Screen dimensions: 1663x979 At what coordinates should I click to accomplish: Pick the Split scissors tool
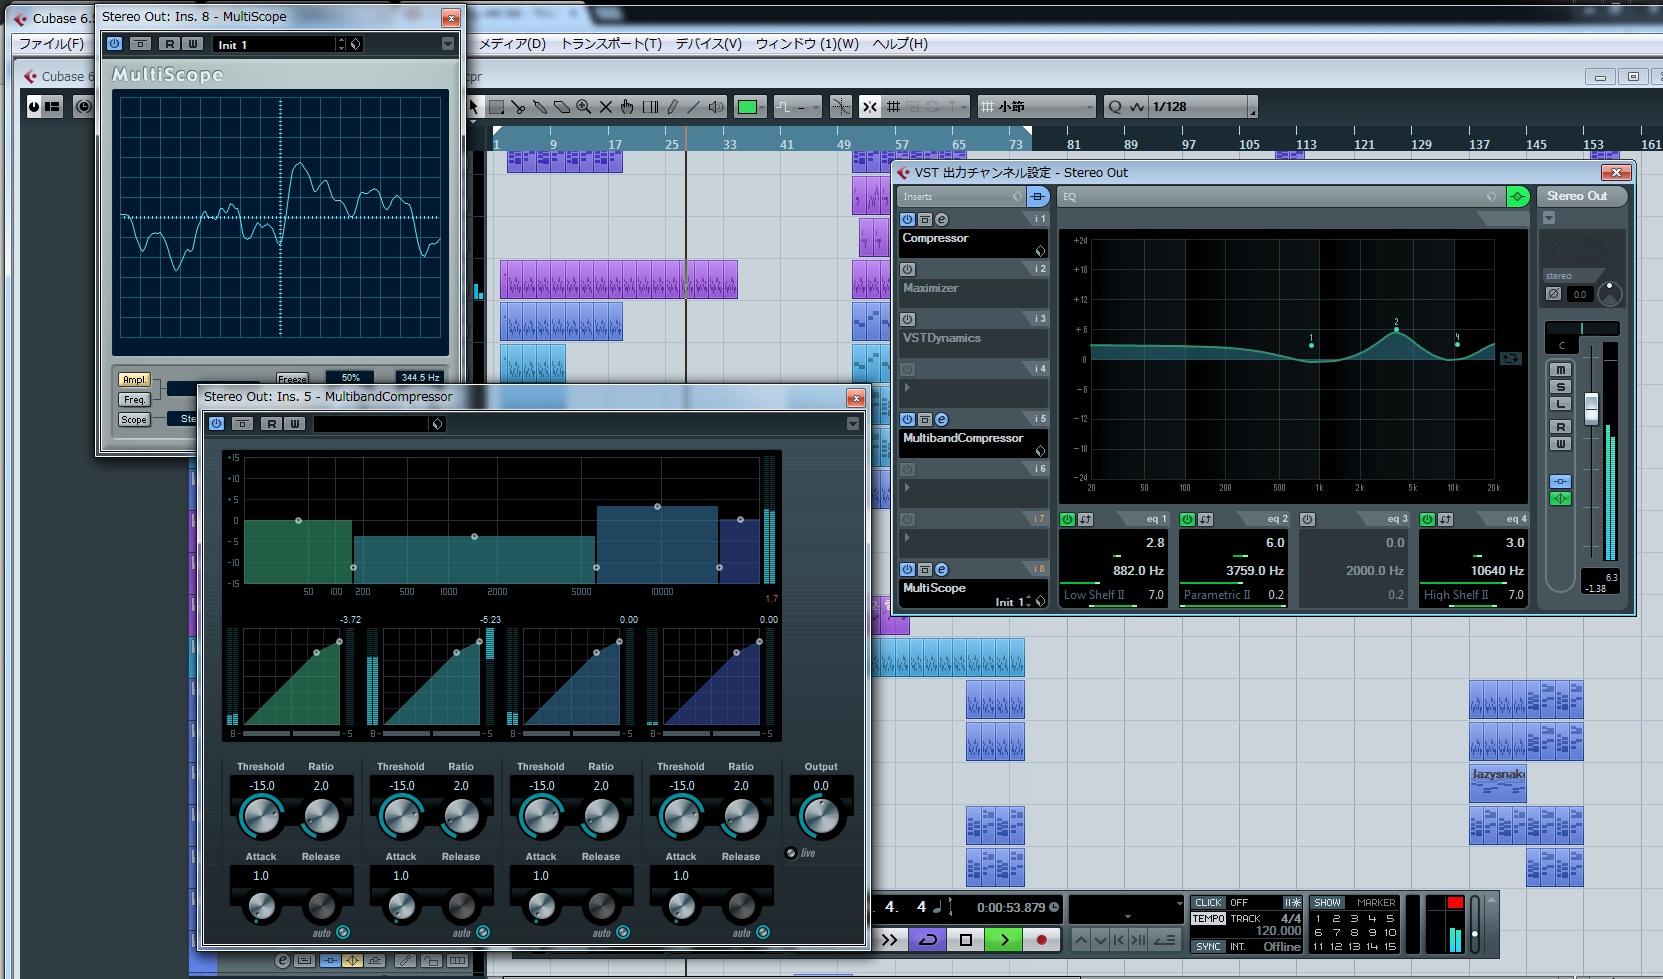click(518, 107)
